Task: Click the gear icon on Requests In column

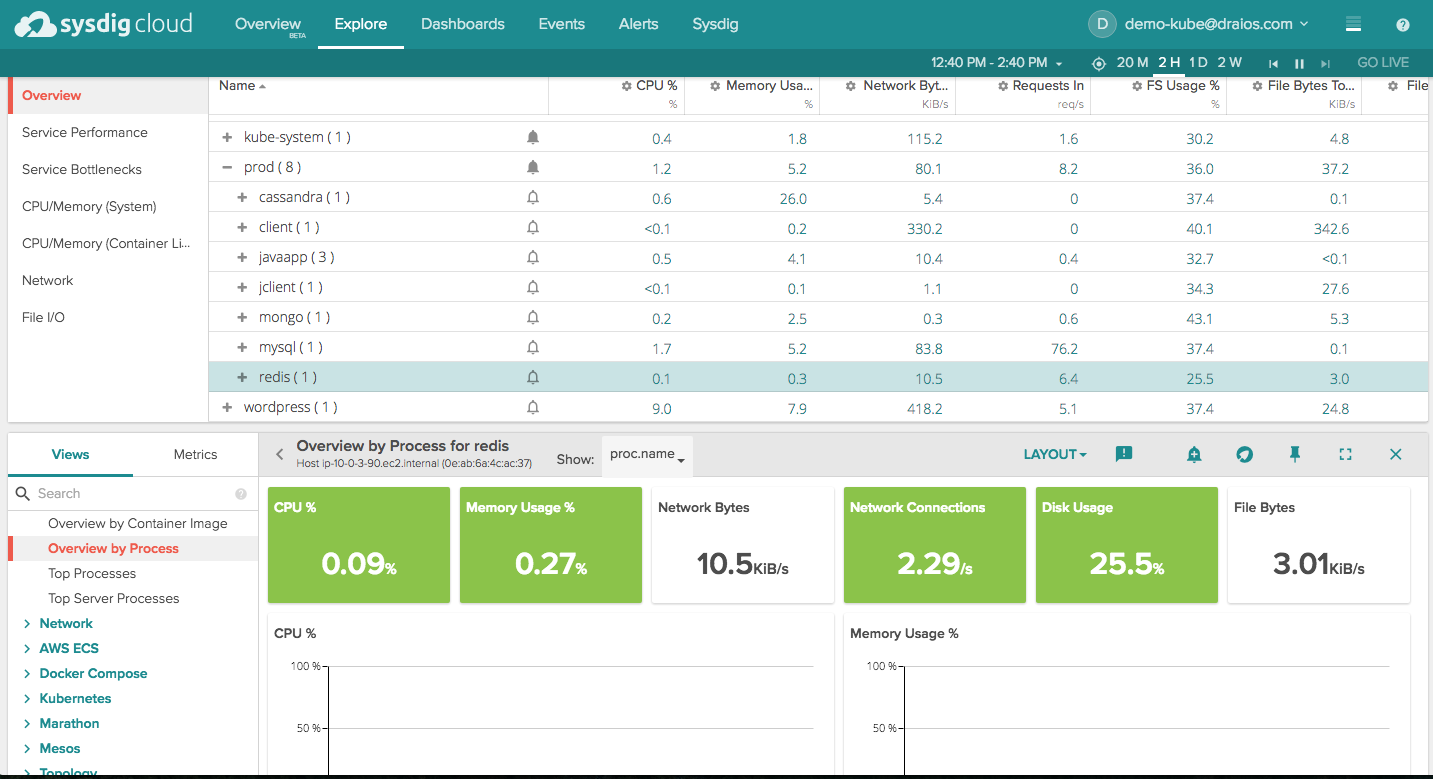Action: coord(1003,86)
